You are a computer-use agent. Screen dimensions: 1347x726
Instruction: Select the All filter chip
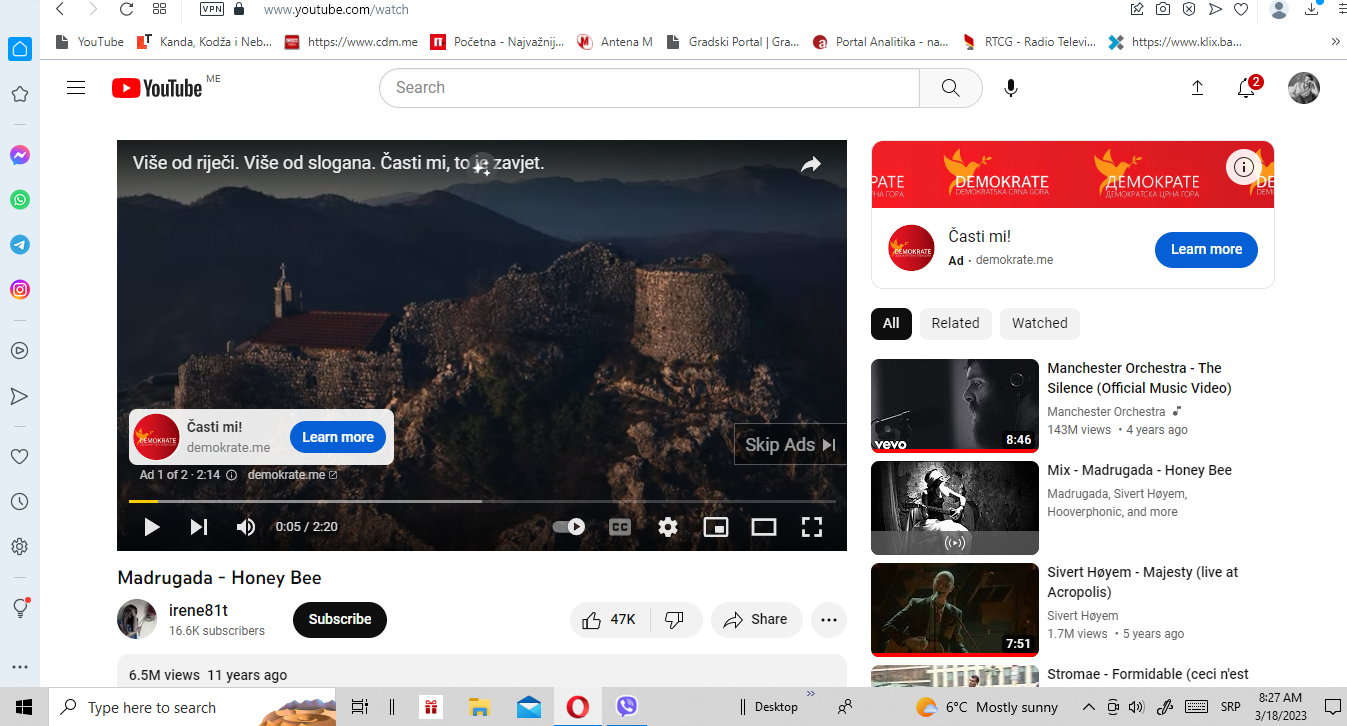pos(891,323)
